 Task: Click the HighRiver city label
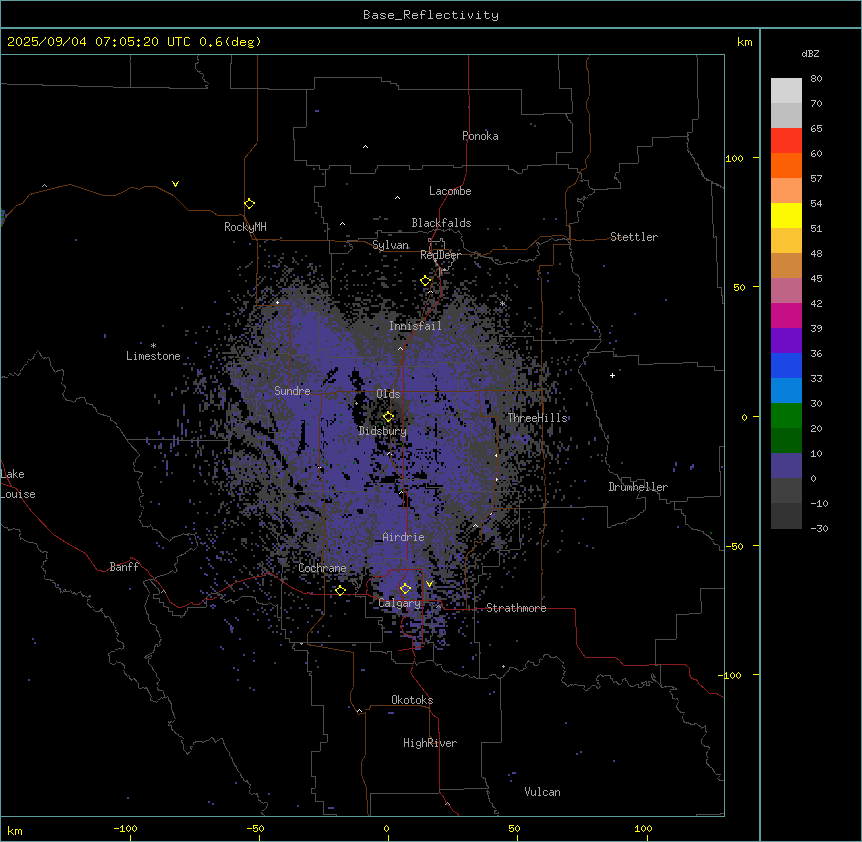click(x=430, y=743)
